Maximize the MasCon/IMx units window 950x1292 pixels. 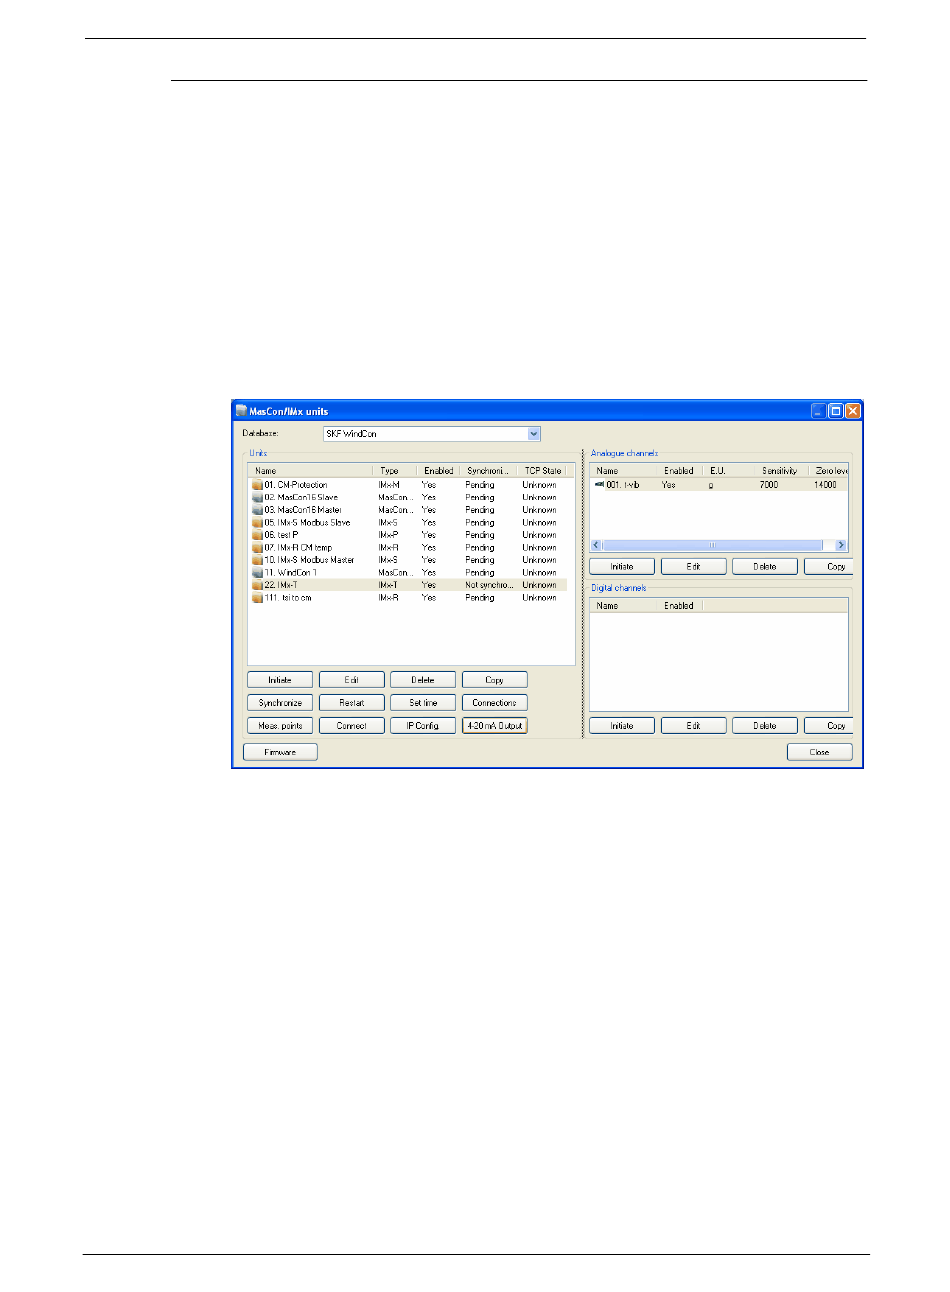[x=835, y=411]
